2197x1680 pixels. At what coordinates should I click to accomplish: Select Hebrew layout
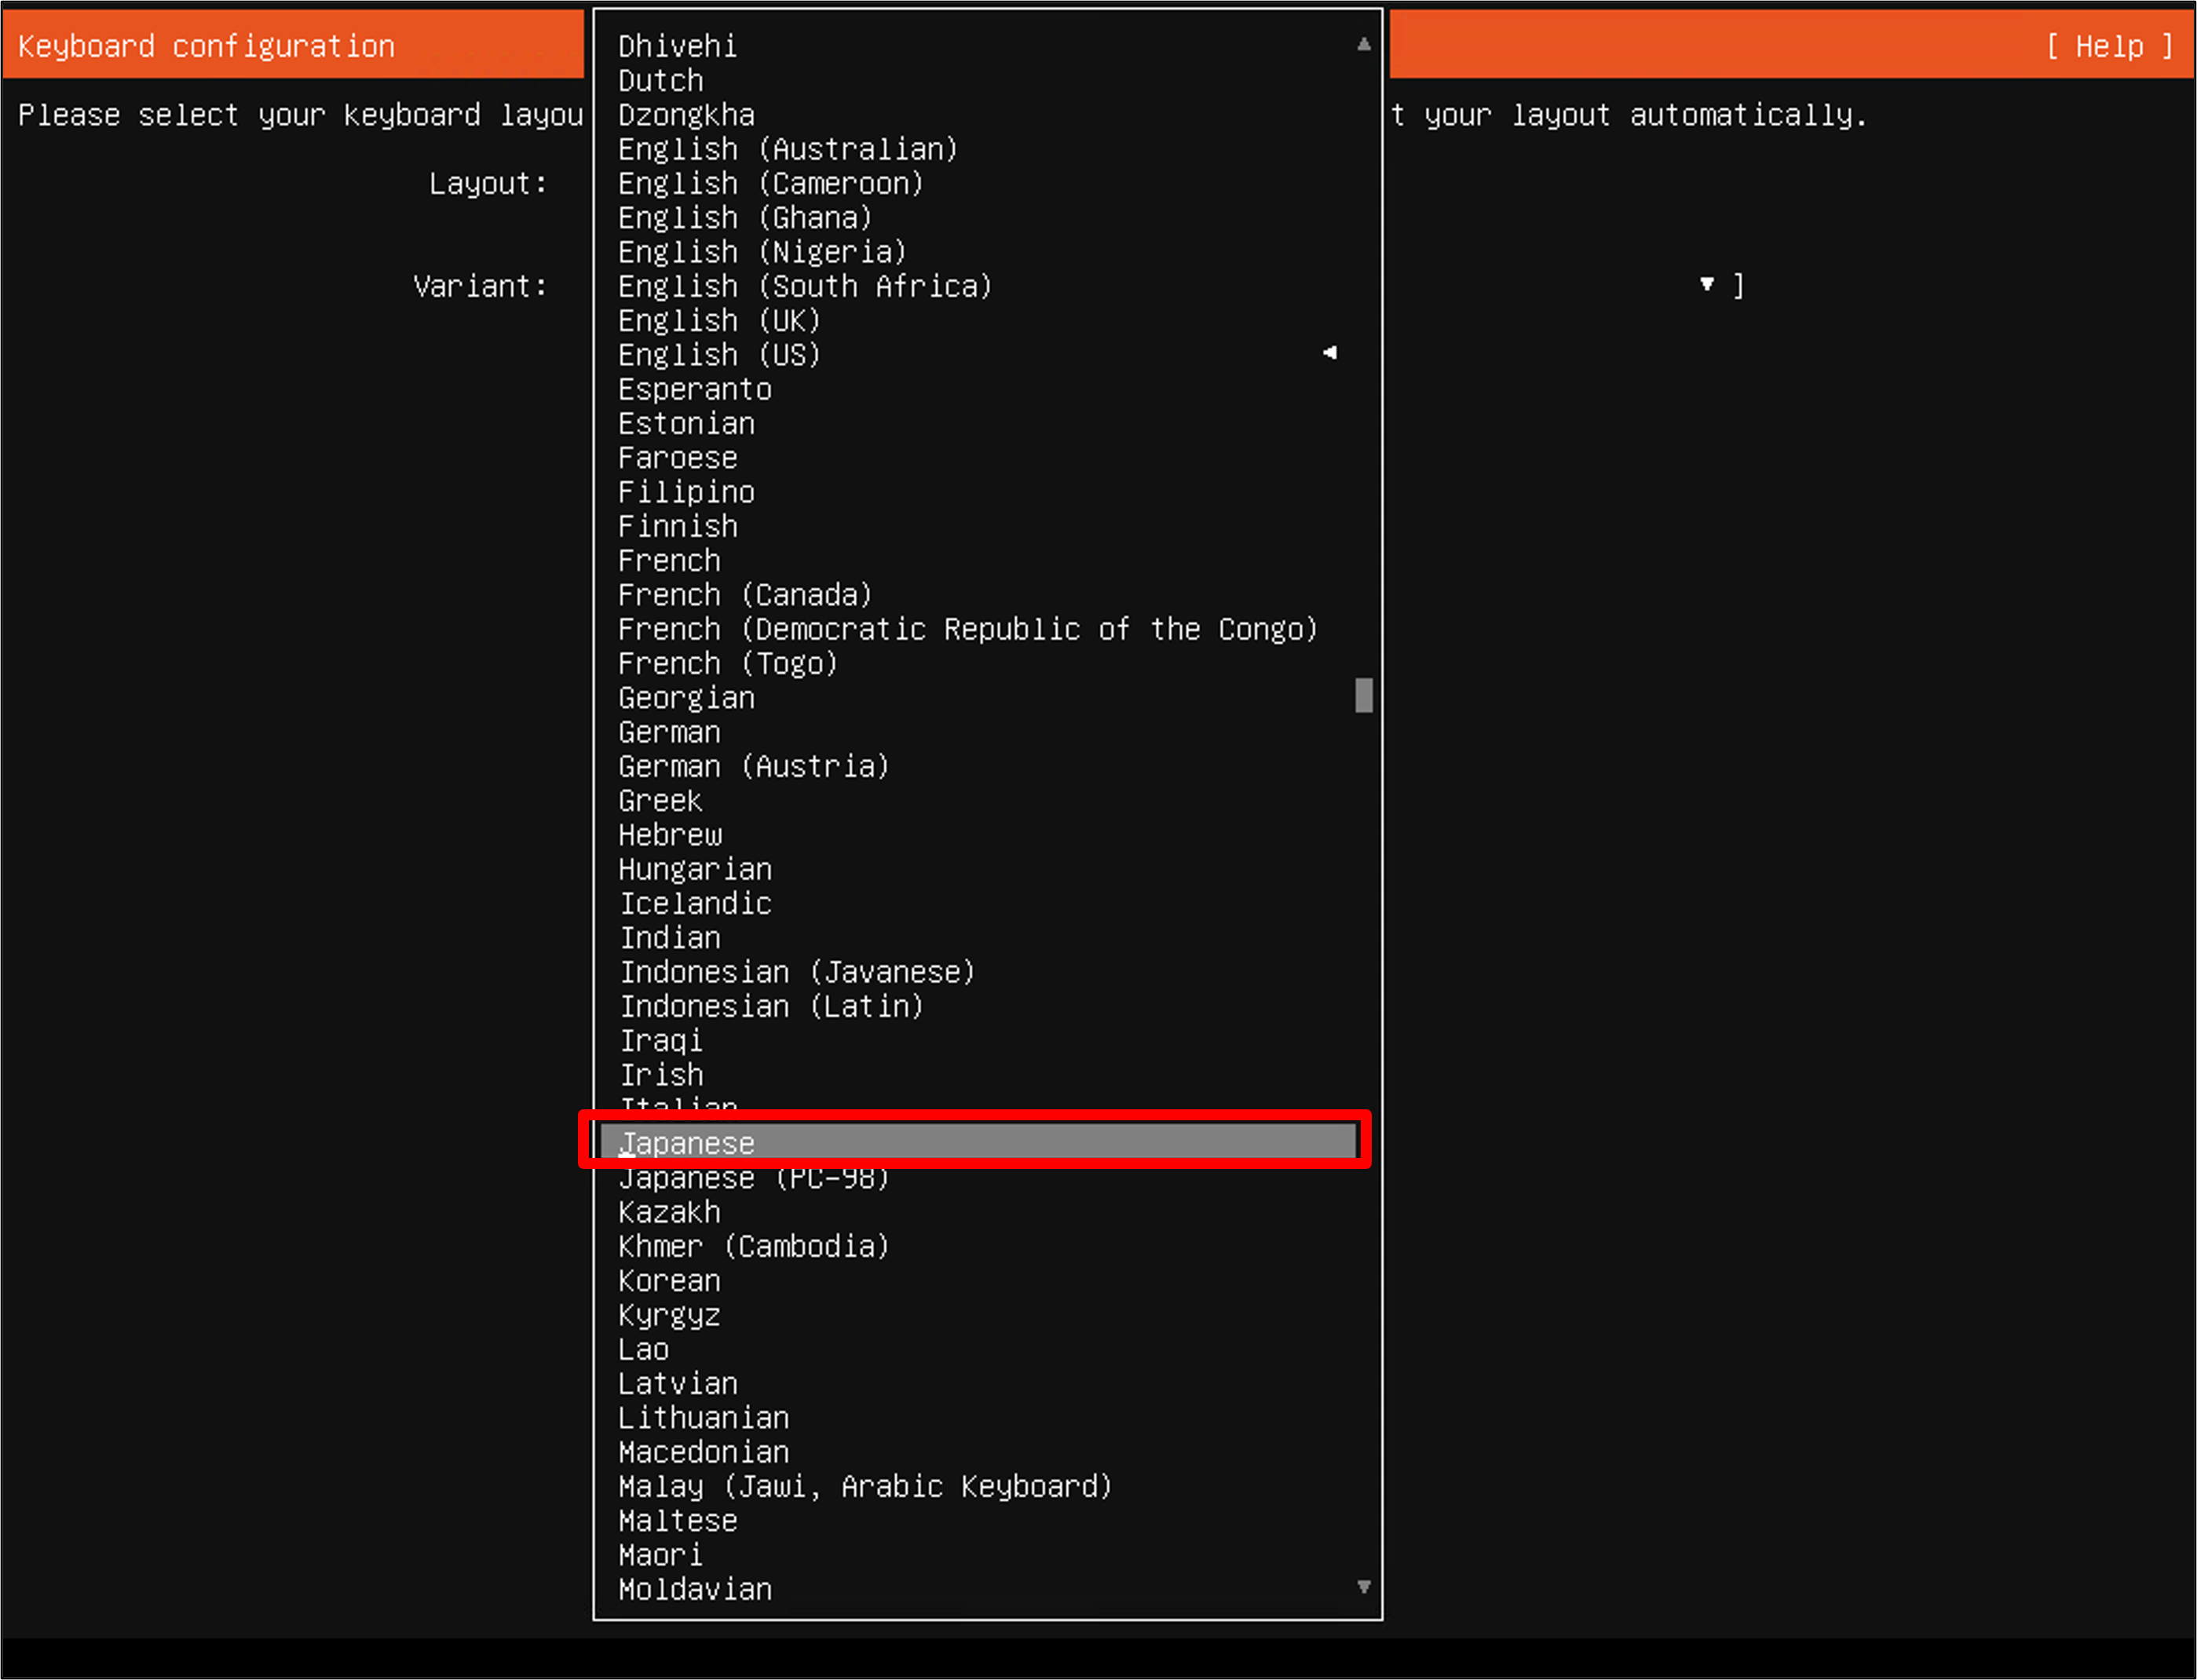[x=669, y=835]
